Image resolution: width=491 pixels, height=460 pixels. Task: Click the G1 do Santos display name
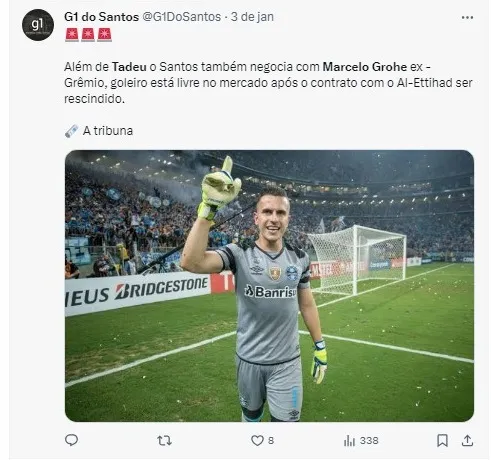pos(101,17)
